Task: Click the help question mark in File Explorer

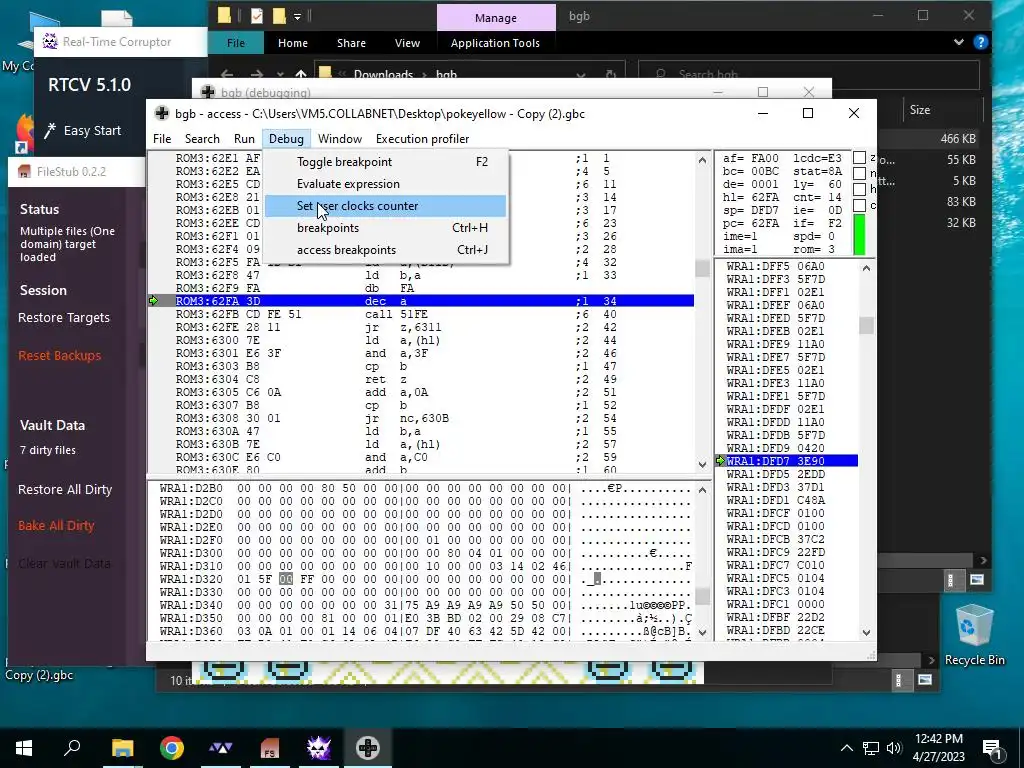Action: (980, 42)
